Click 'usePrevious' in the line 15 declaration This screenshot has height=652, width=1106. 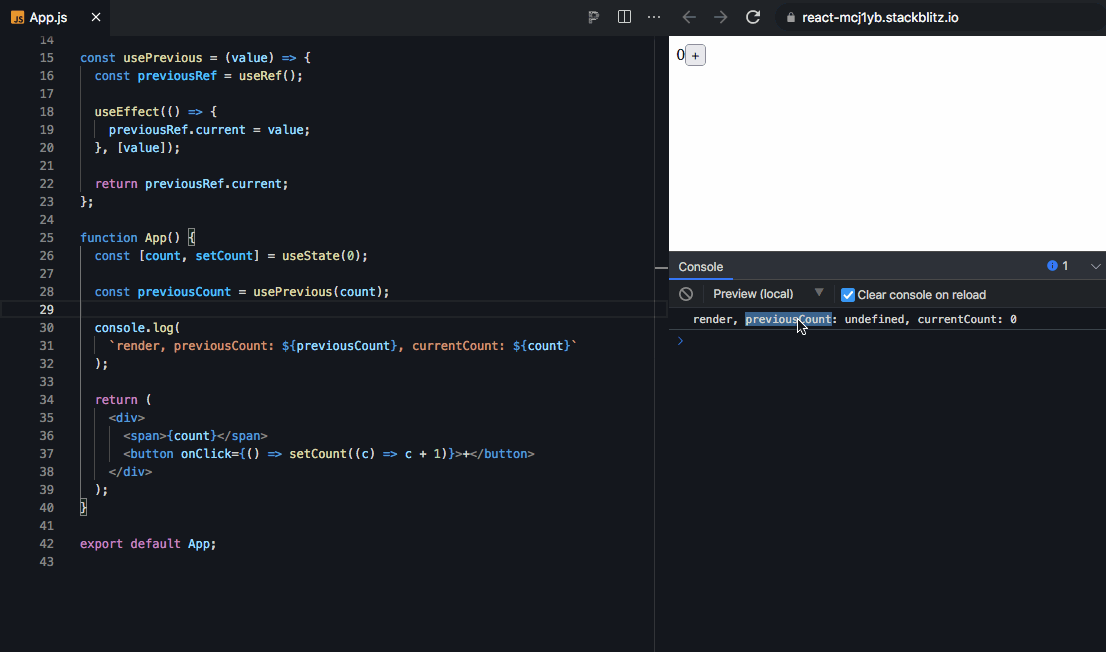click(x=163, y=58)
